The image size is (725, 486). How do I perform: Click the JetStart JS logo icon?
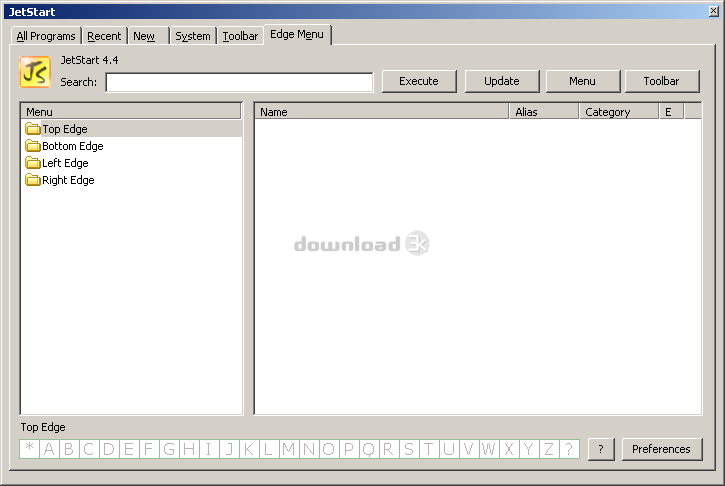pos(35,72)
